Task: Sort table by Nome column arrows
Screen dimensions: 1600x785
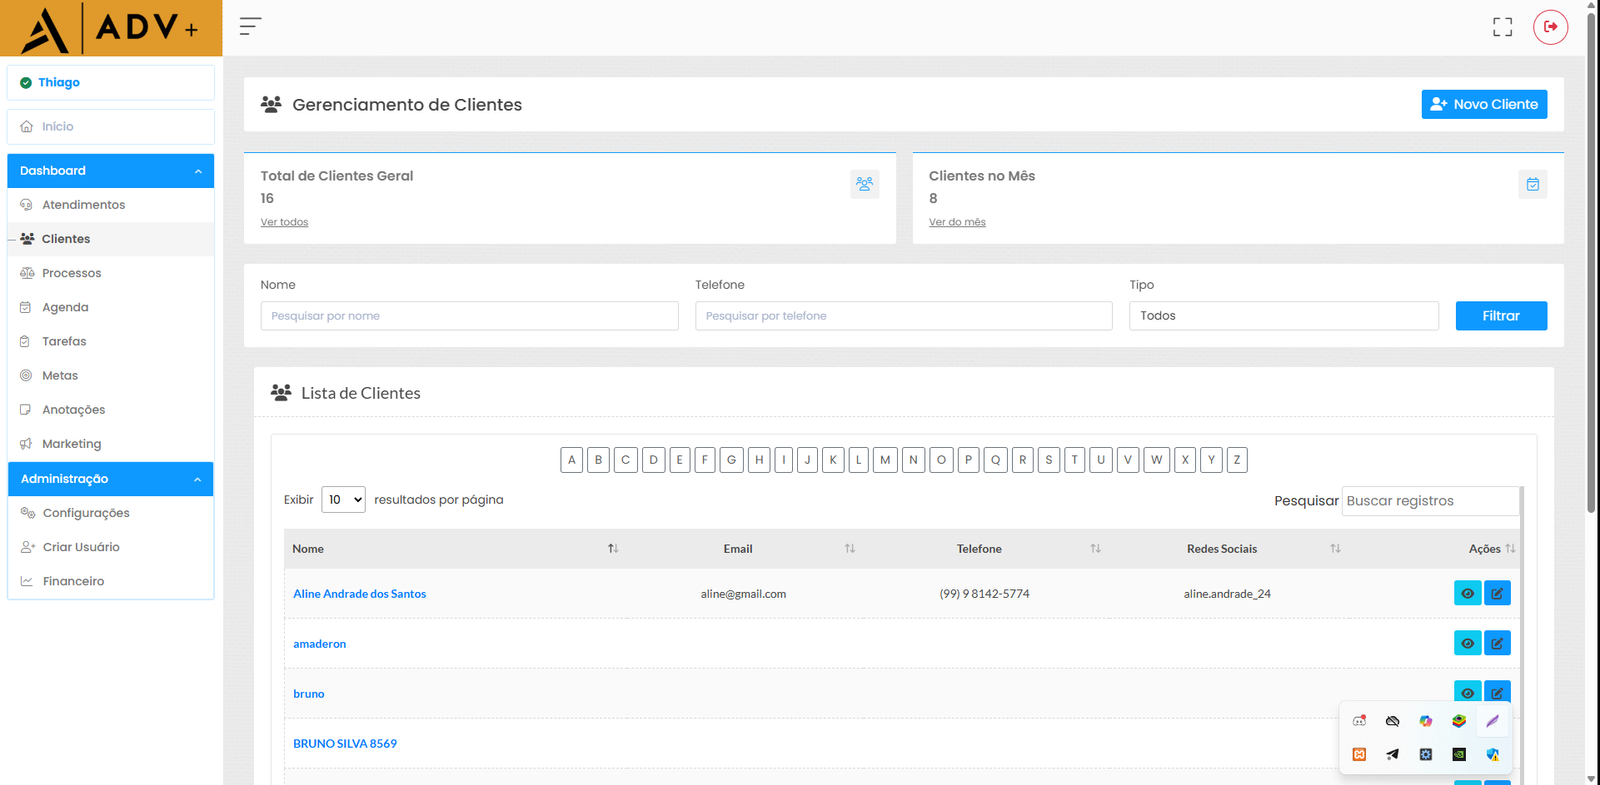Action: [613, 549]
